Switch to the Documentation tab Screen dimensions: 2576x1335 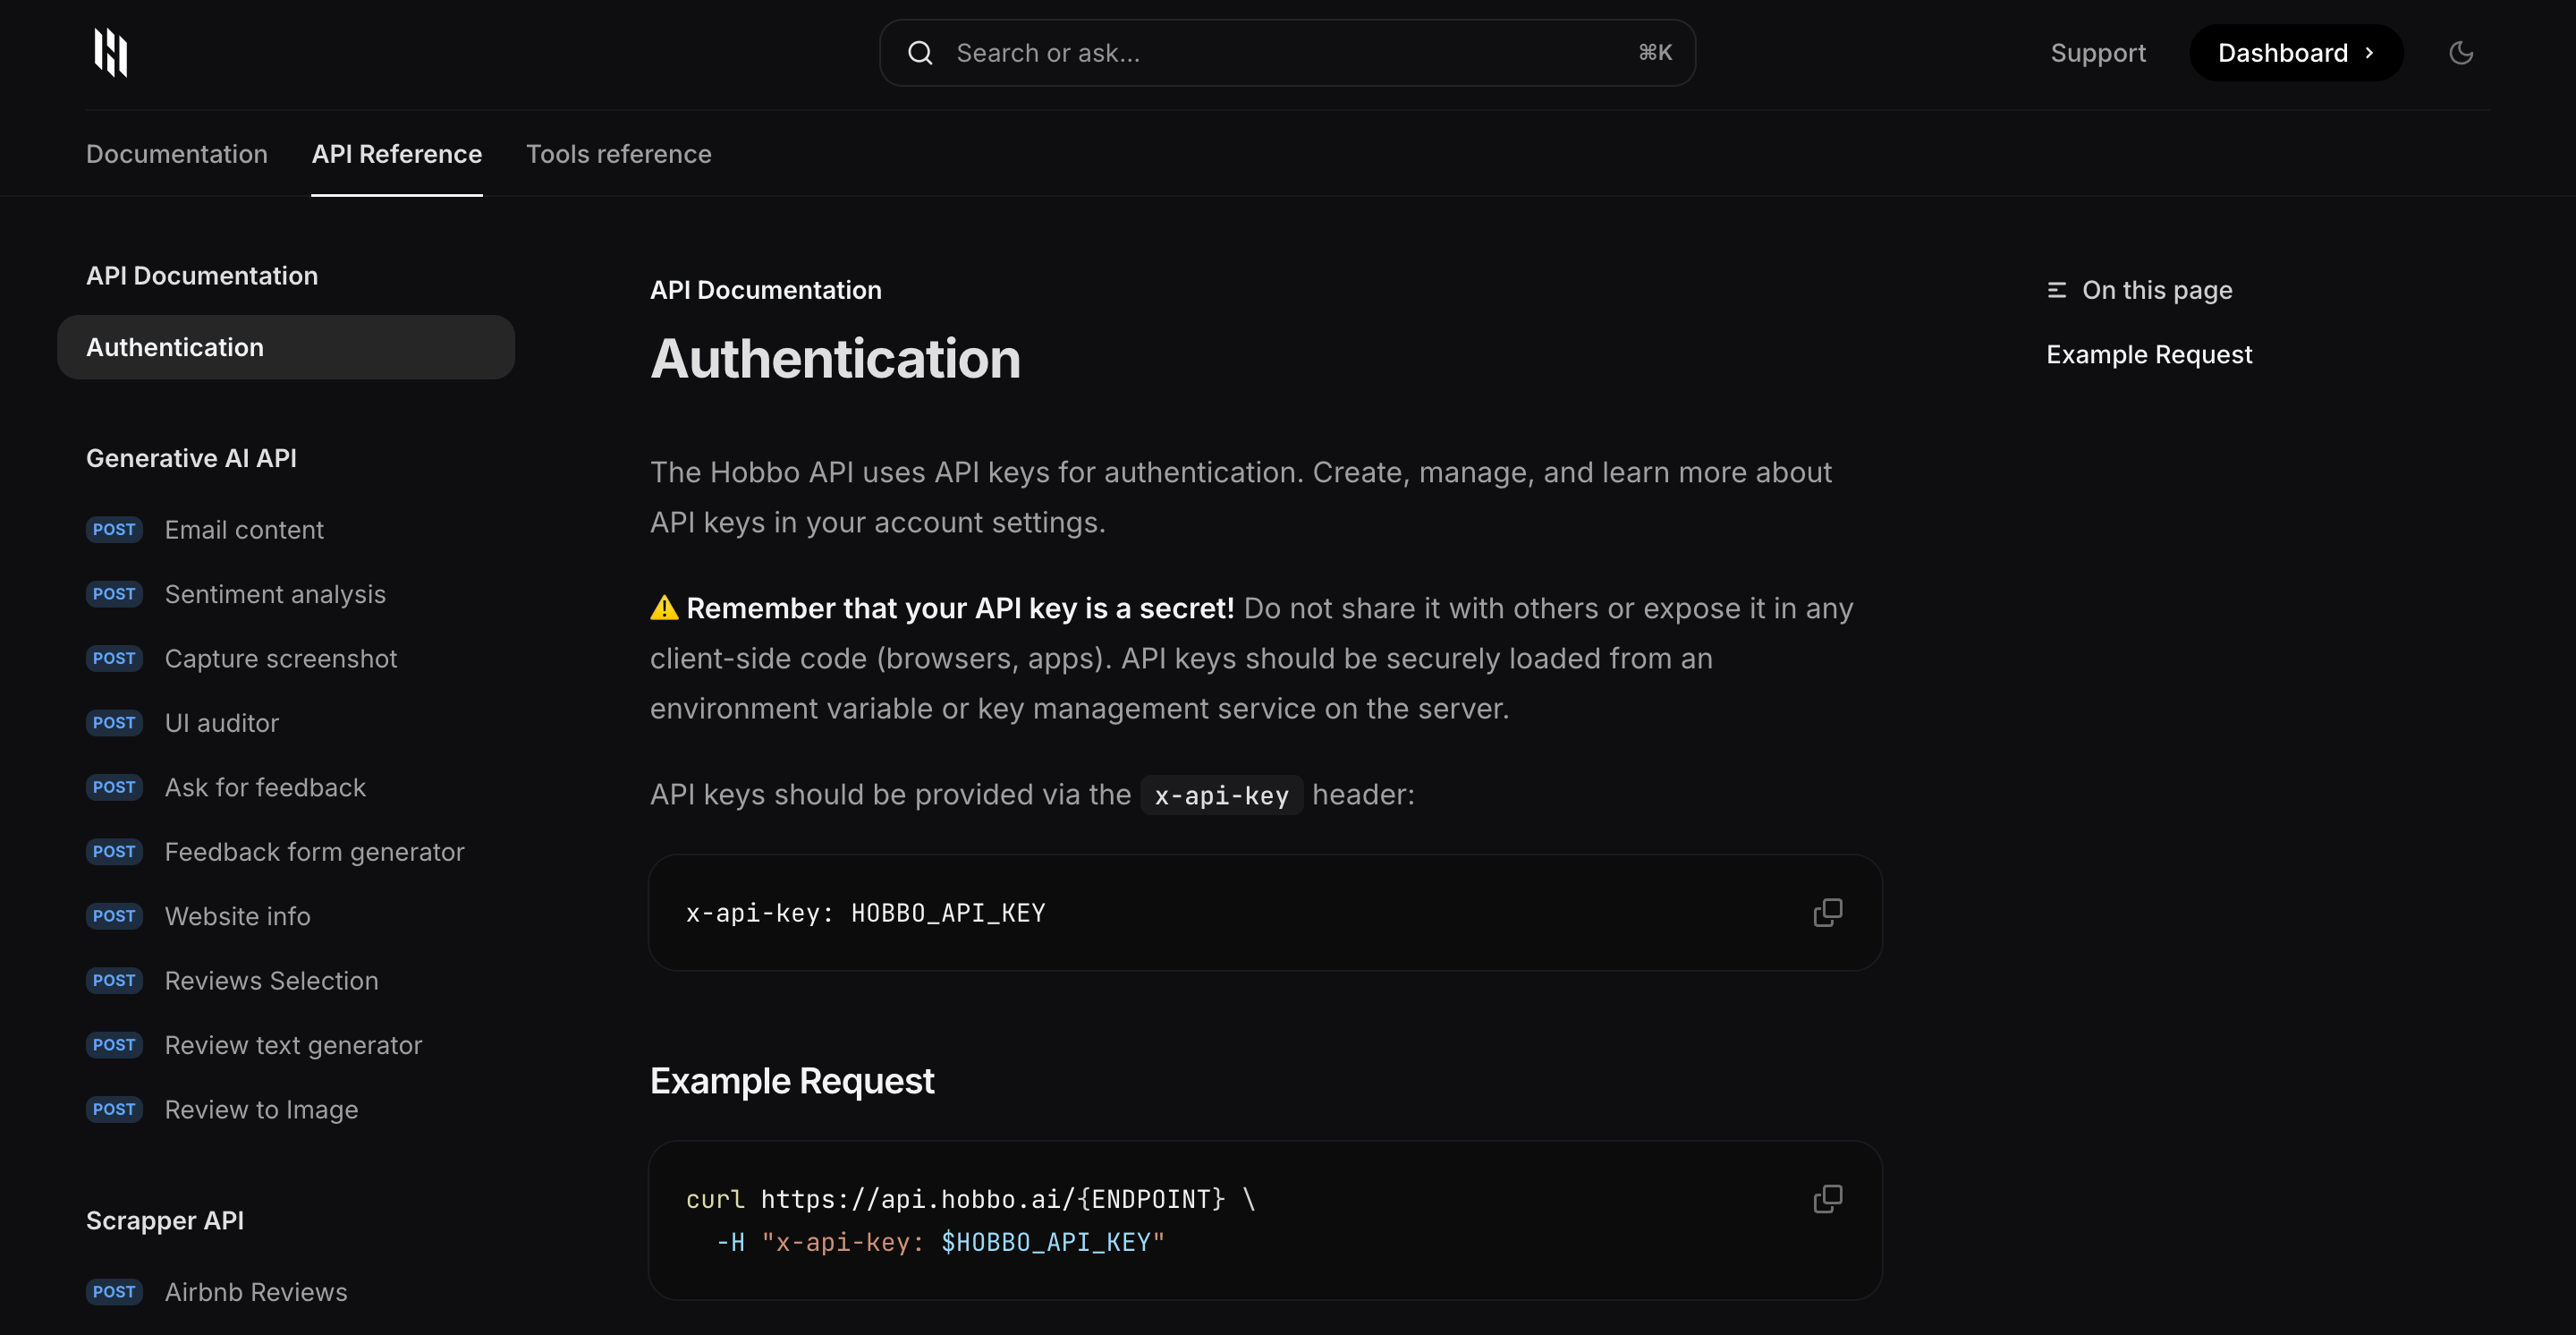177,154
